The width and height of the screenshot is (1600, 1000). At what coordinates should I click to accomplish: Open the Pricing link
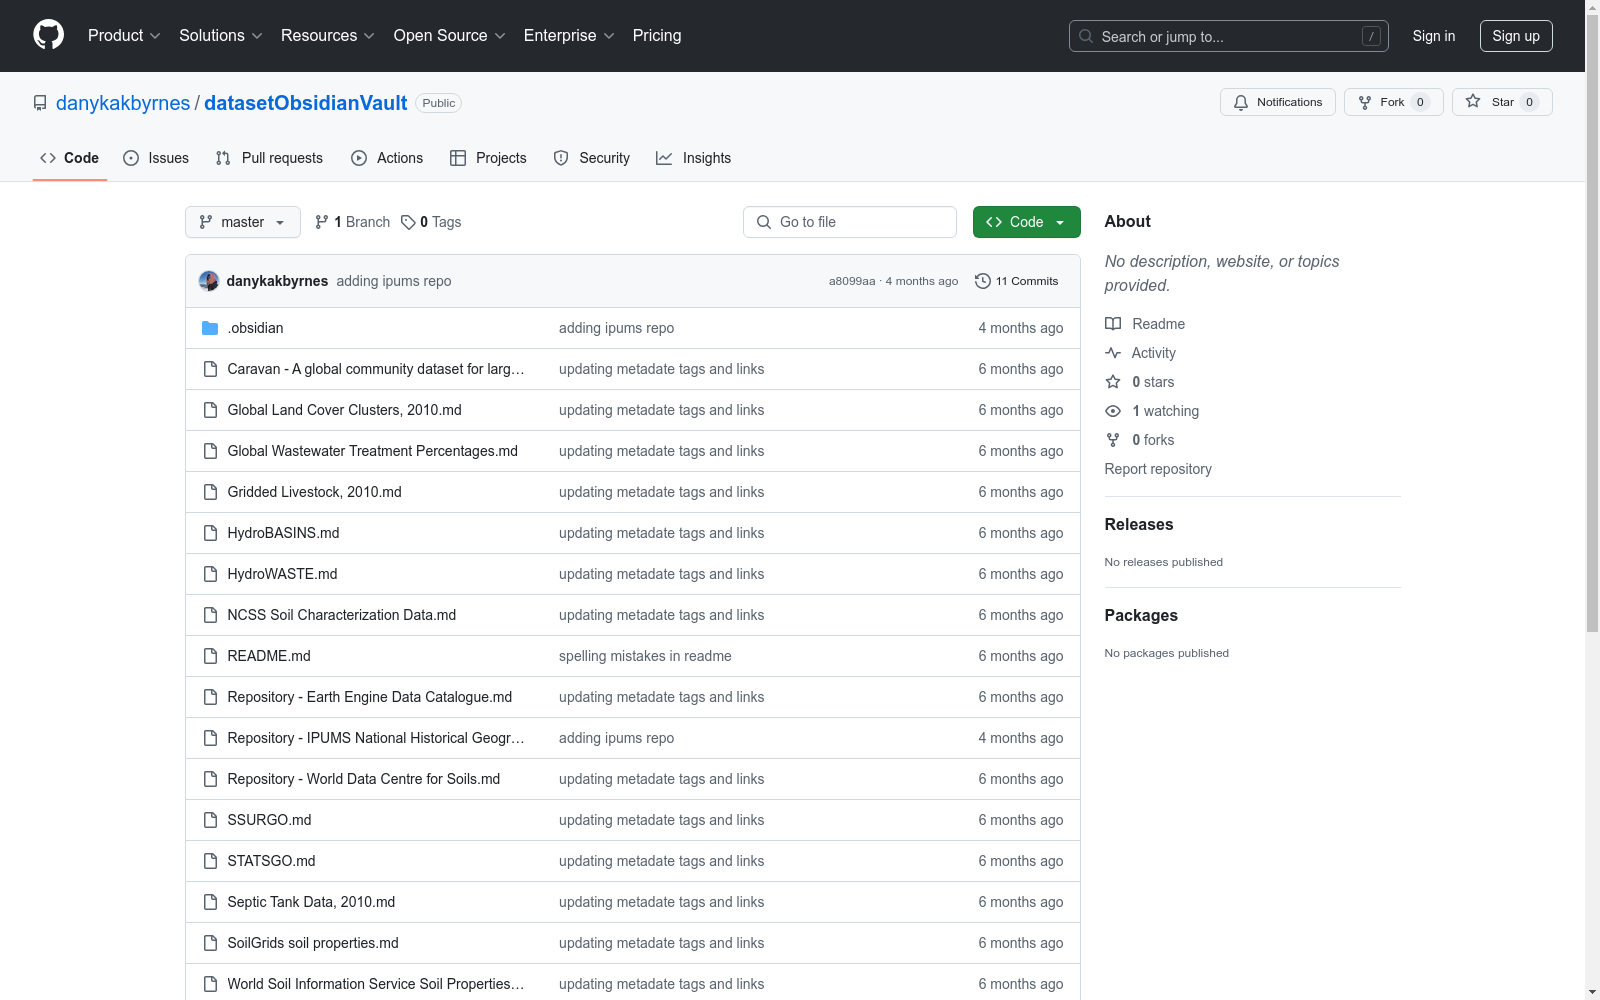657,35
